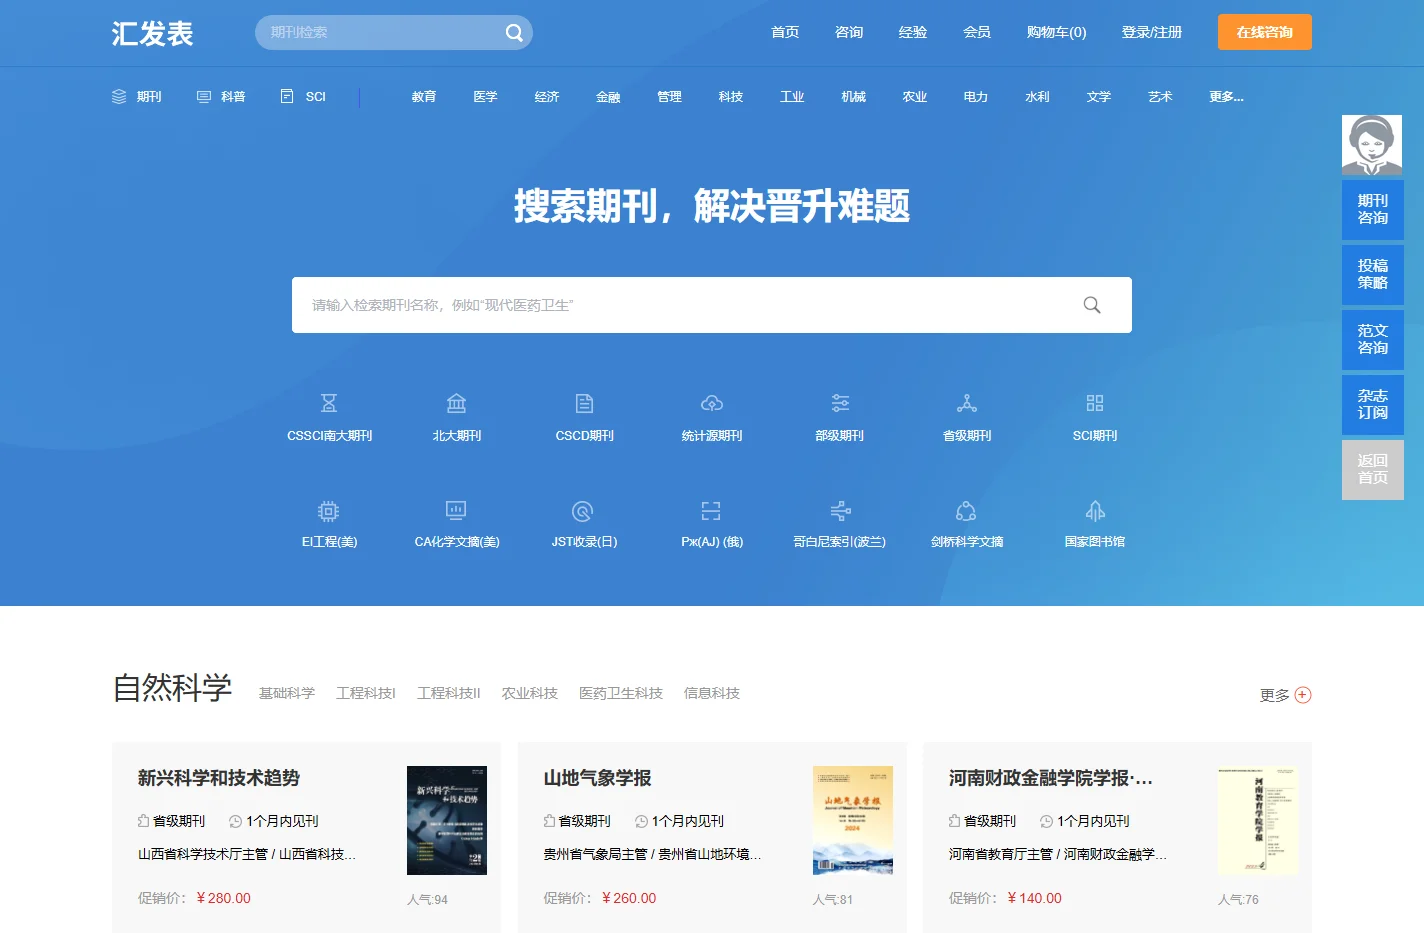Select 教育 subject category
Screen dimensions: 1424x933
pos(424,96)
